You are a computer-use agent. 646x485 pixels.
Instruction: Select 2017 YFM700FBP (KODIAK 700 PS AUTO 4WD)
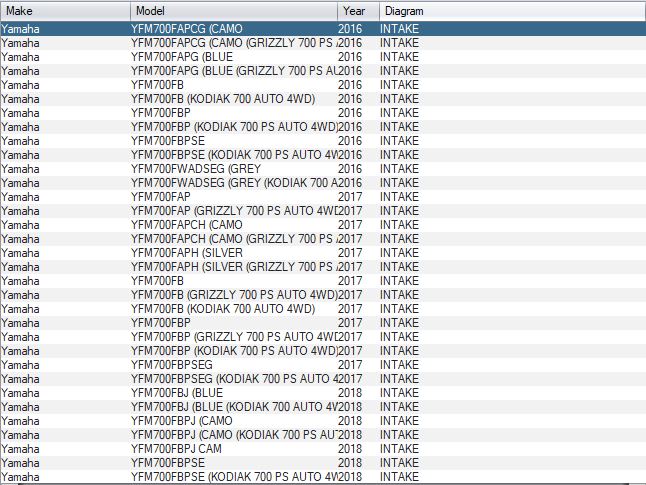[x=323, y=351]
